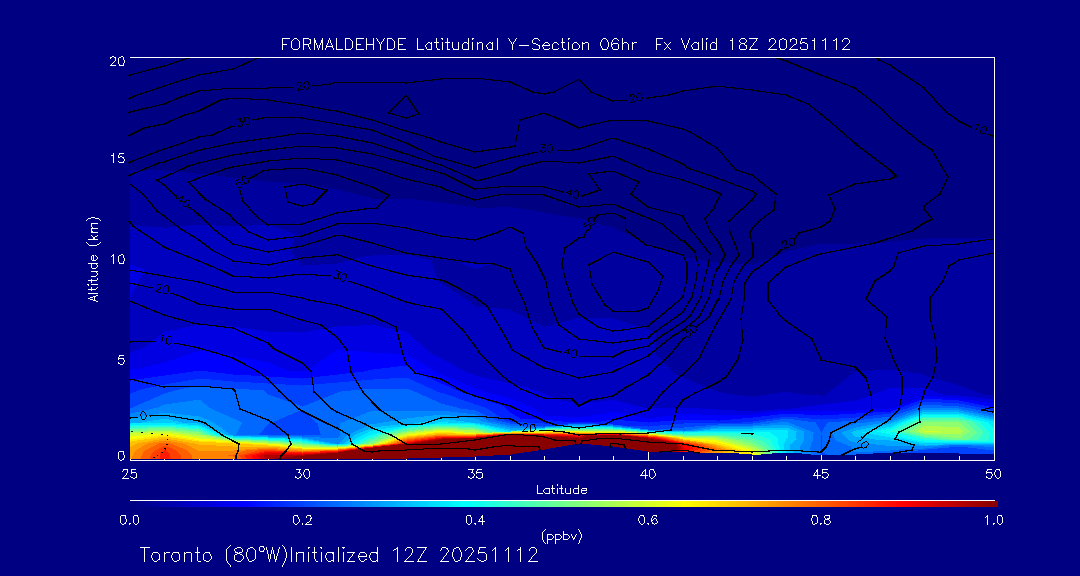This screenshot has width=1080, height=576.
Task: Click the 10 tick on the altitude axis
Action: pos(114,259)
